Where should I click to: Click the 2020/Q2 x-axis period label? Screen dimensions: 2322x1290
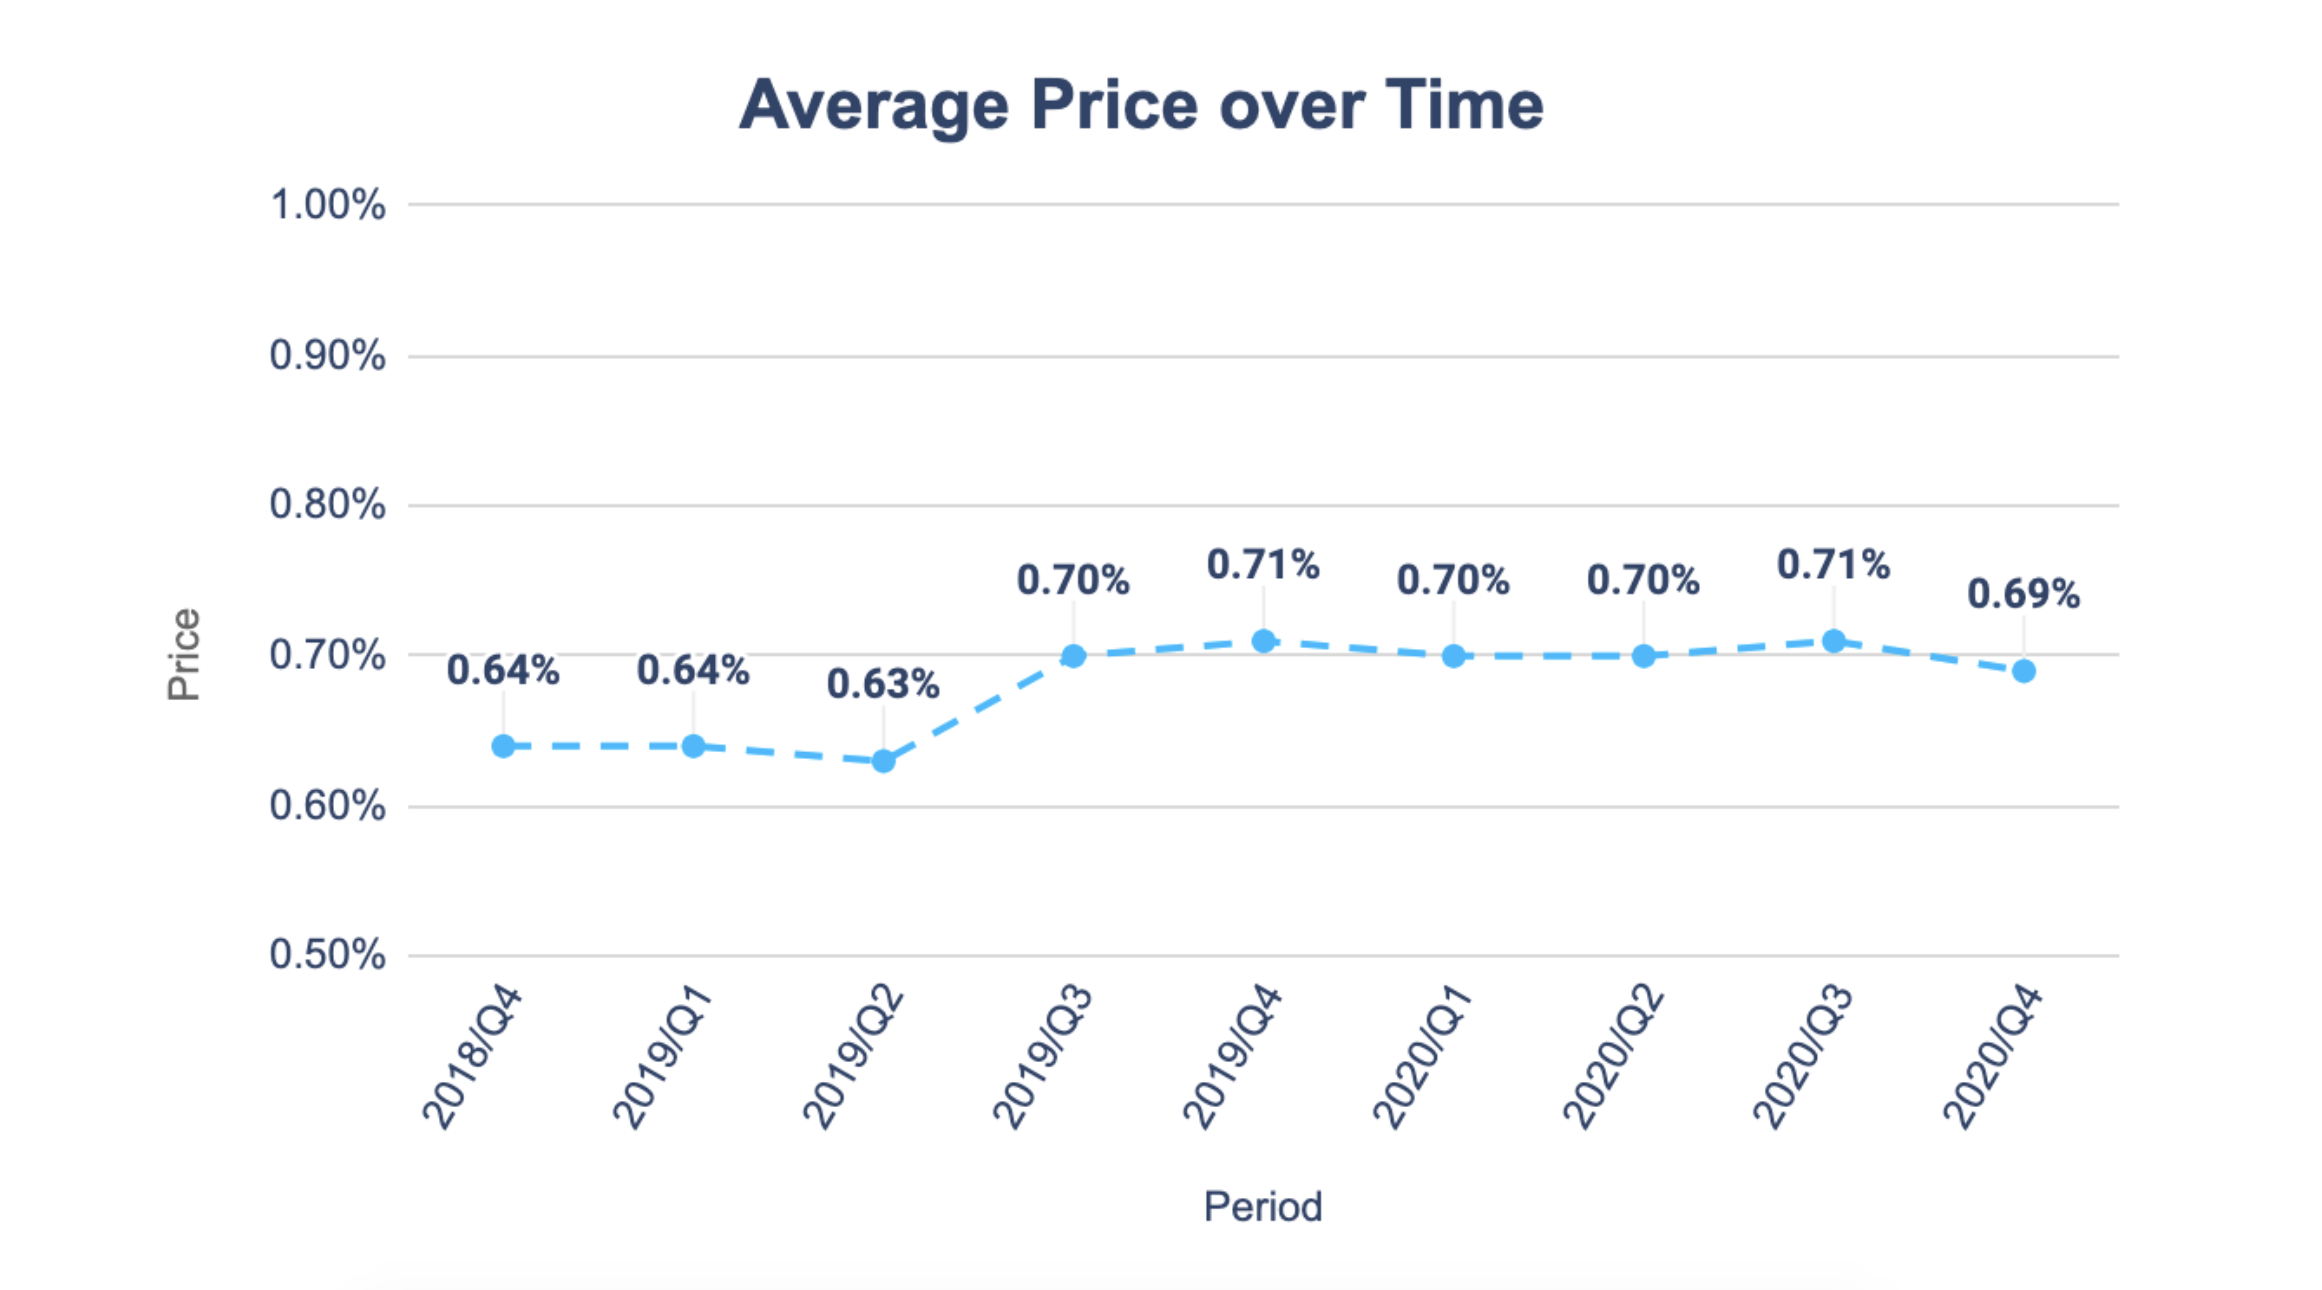[x=1612, y=1058]
